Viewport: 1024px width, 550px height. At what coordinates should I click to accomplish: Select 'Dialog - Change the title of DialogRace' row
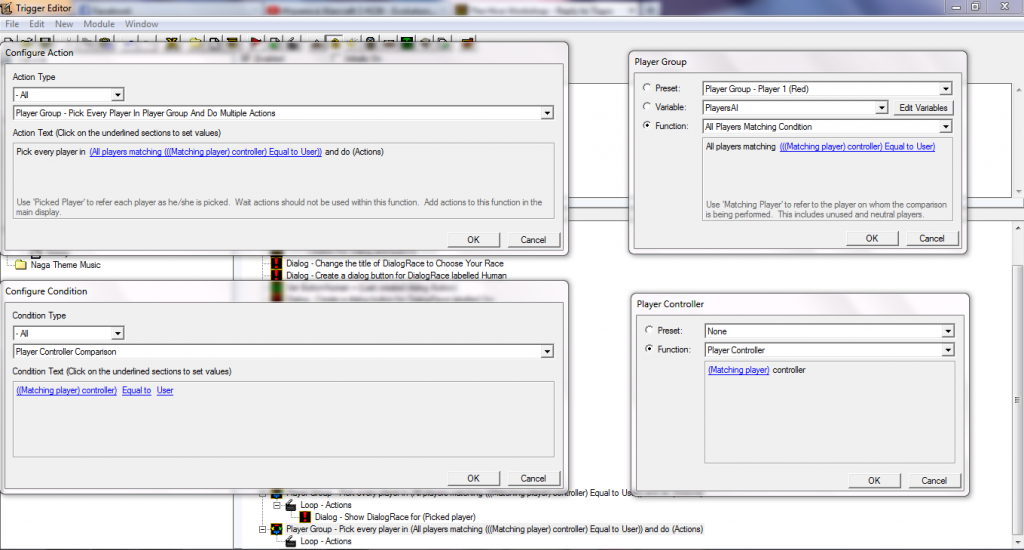pyautogui.click(x=394, y=263)
